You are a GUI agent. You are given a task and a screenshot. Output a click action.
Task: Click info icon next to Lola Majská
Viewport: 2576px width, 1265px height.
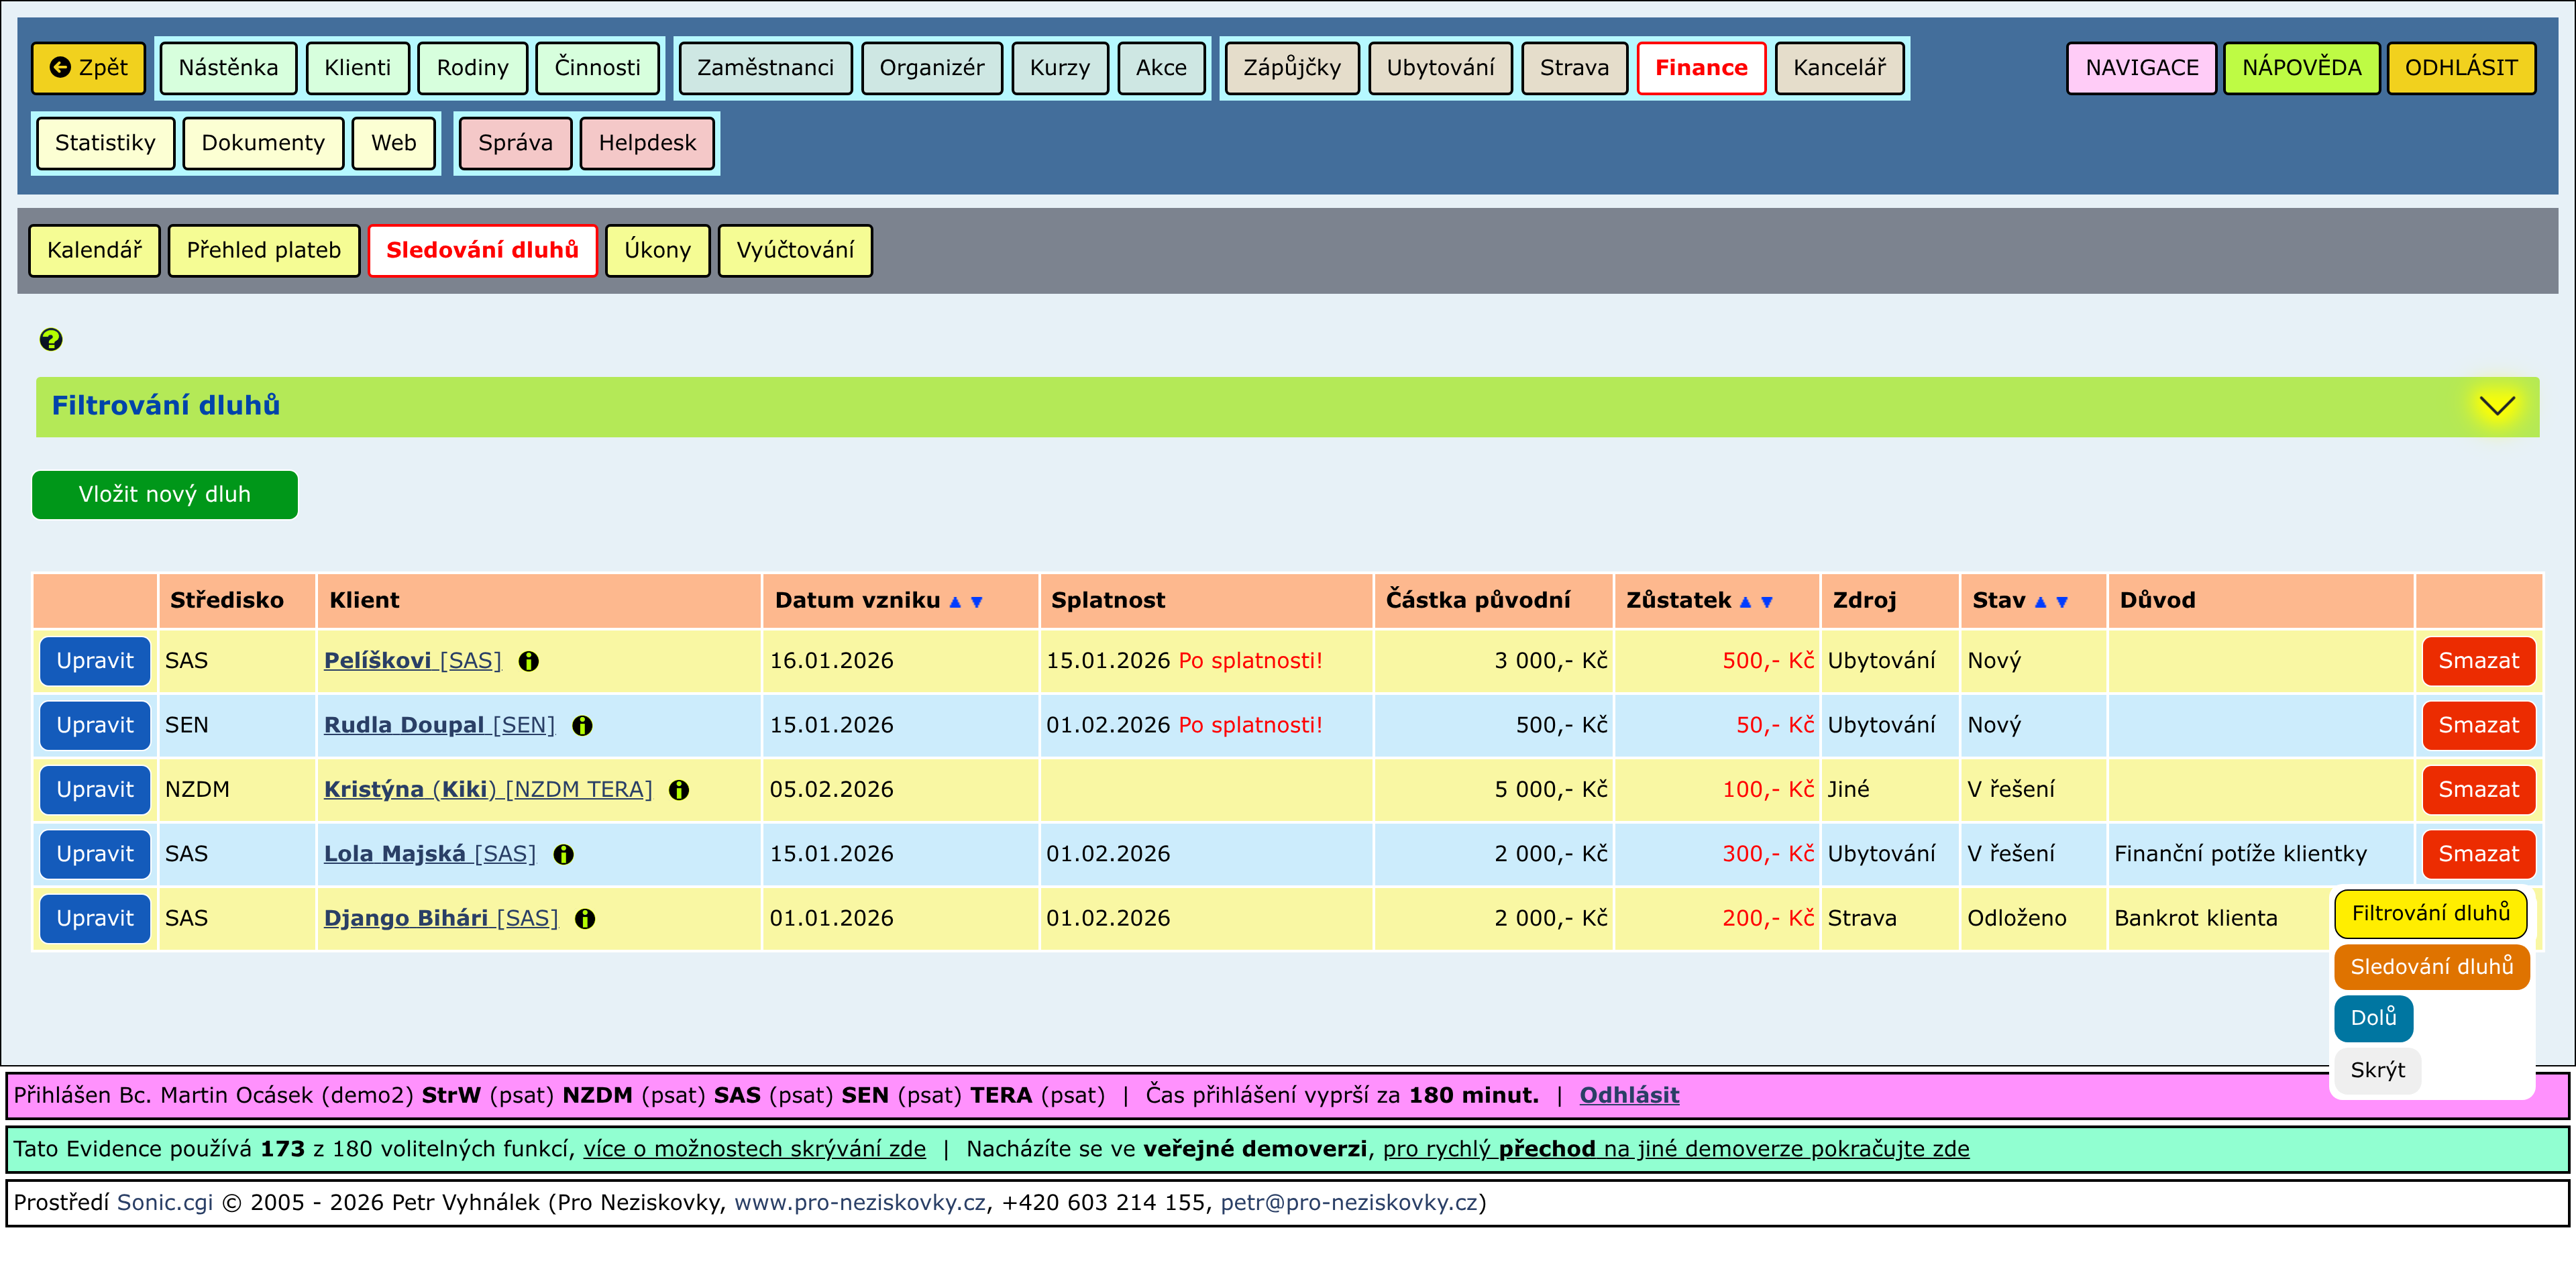pos(564,854)
